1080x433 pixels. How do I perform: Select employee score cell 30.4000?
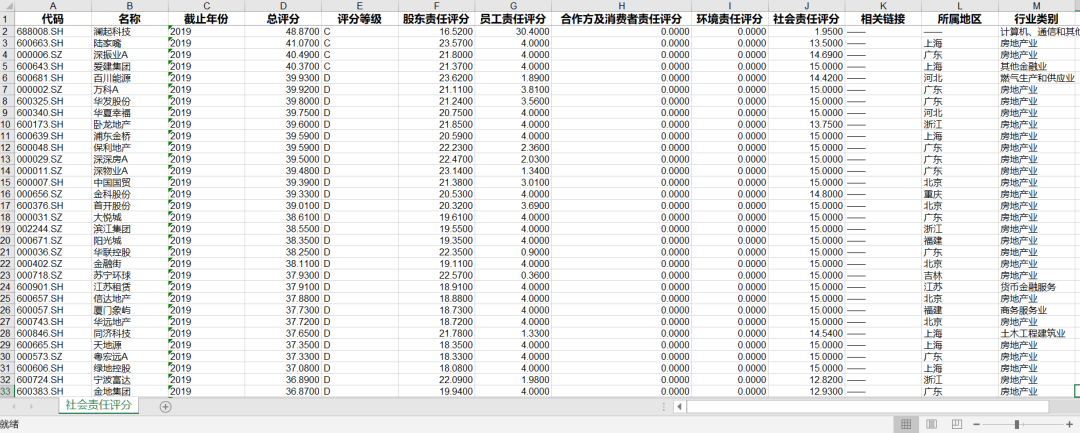[513, 32]
